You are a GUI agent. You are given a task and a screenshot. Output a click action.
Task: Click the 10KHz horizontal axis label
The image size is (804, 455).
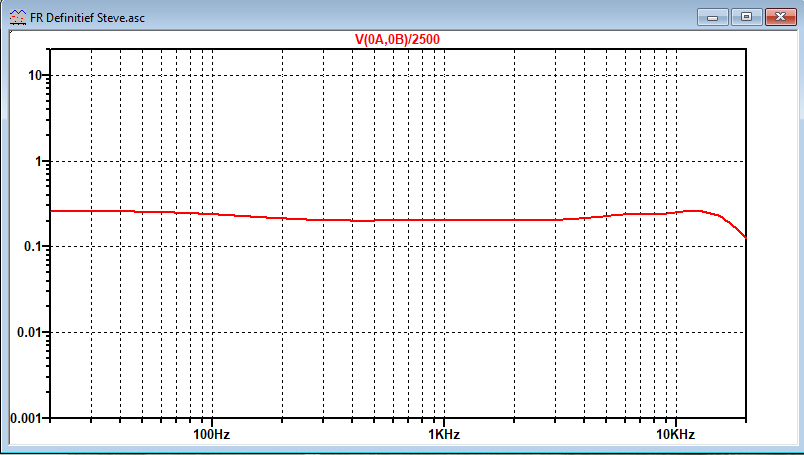[676, 434]
